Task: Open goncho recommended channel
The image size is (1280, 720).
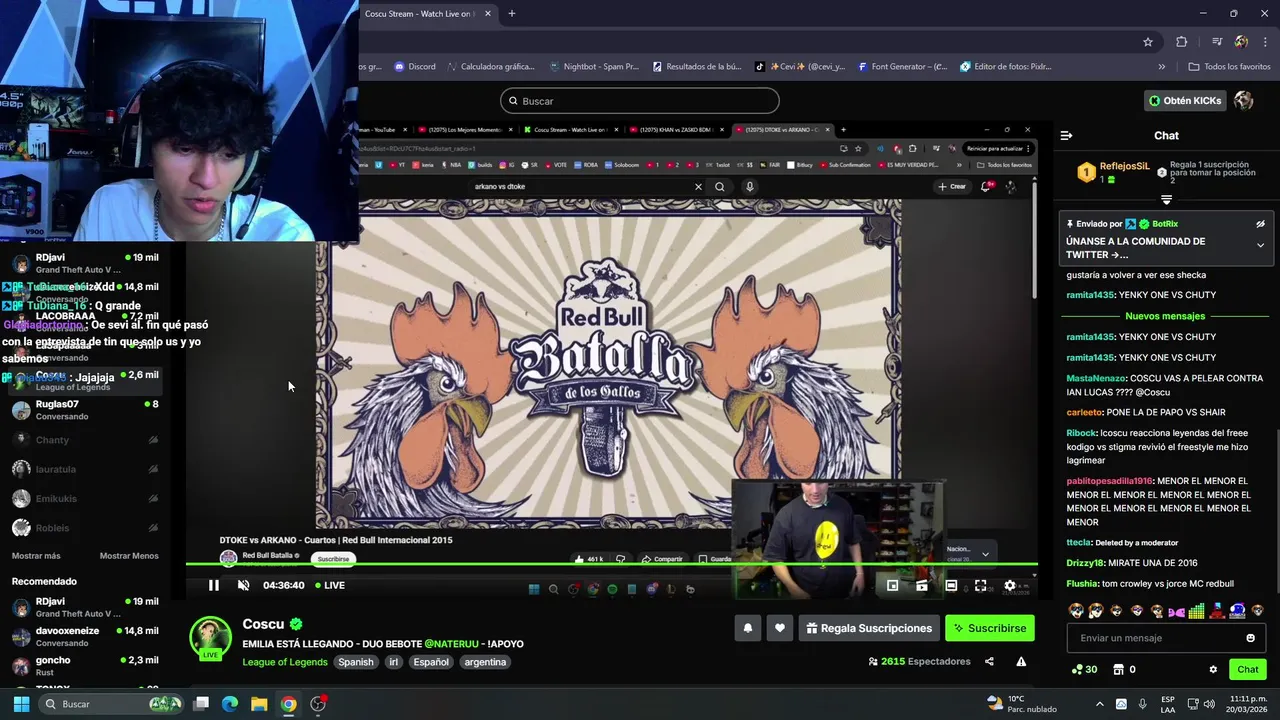Action: point(85,665)
